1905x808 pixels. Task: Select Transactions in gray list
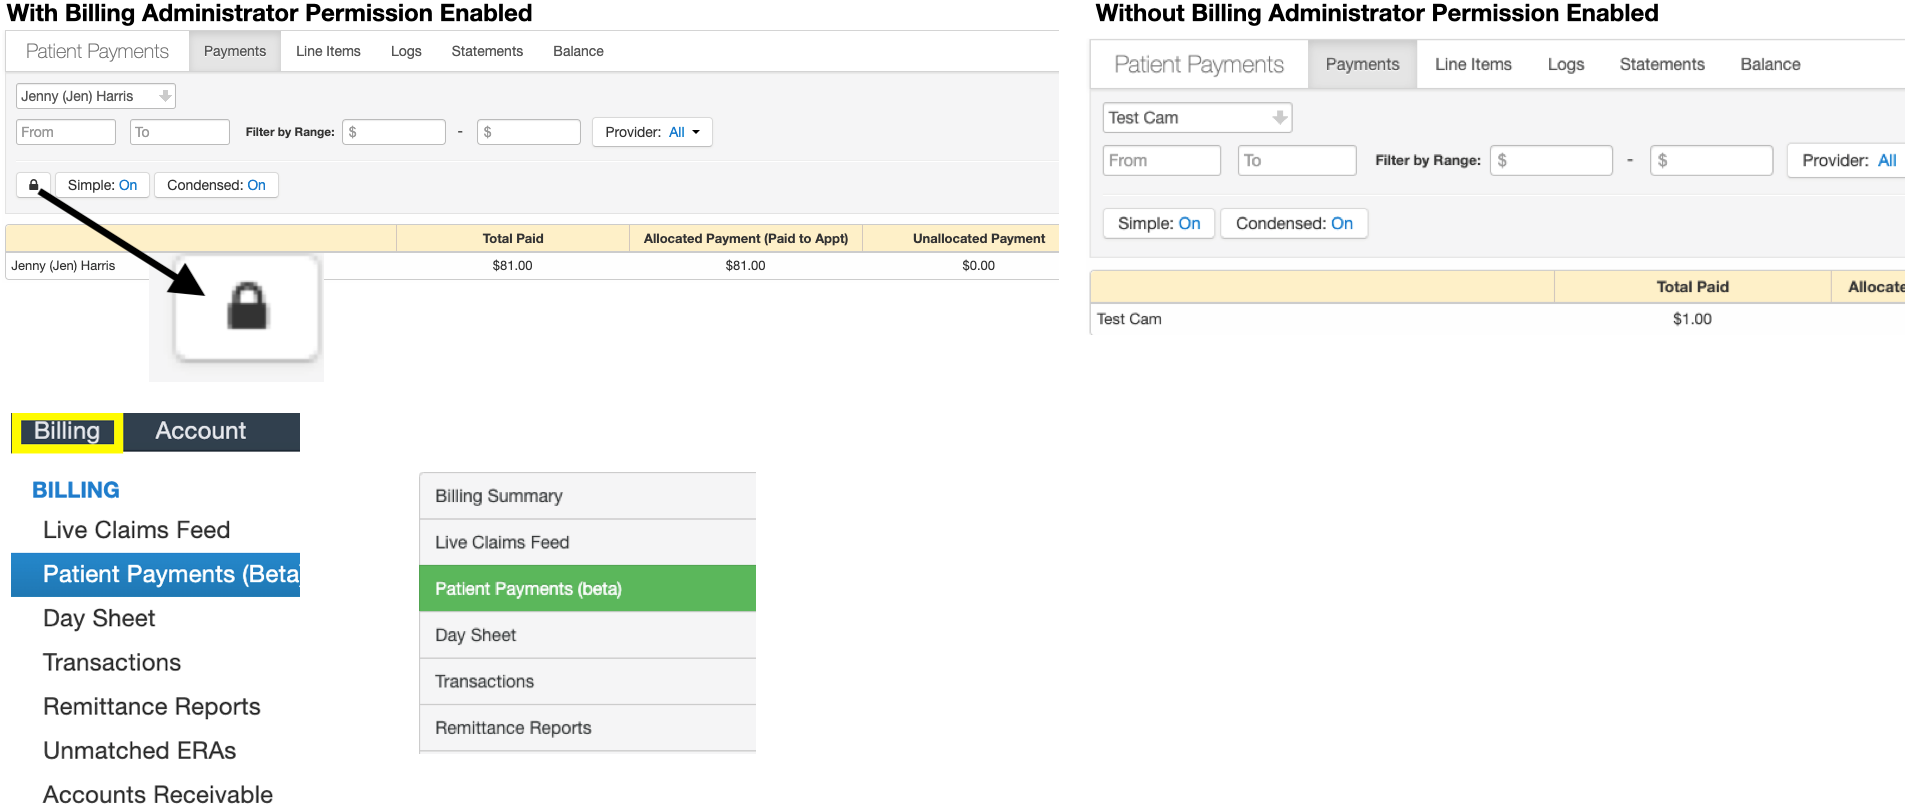tap(588, 681)
